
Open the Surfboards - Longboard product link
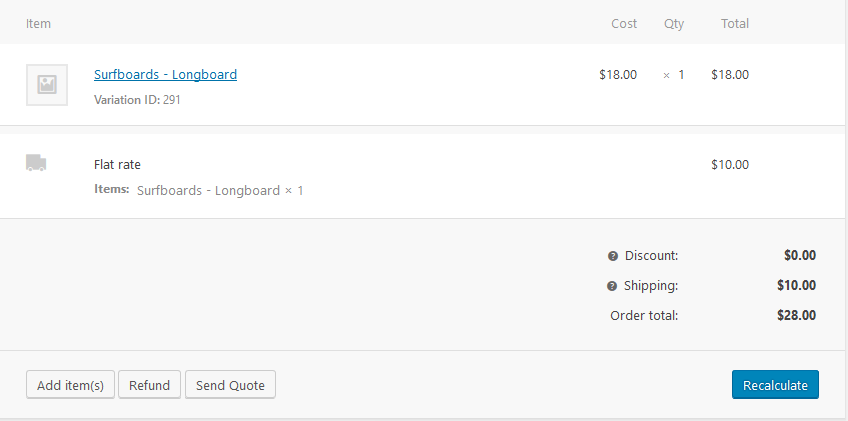(x=165, y=74)
